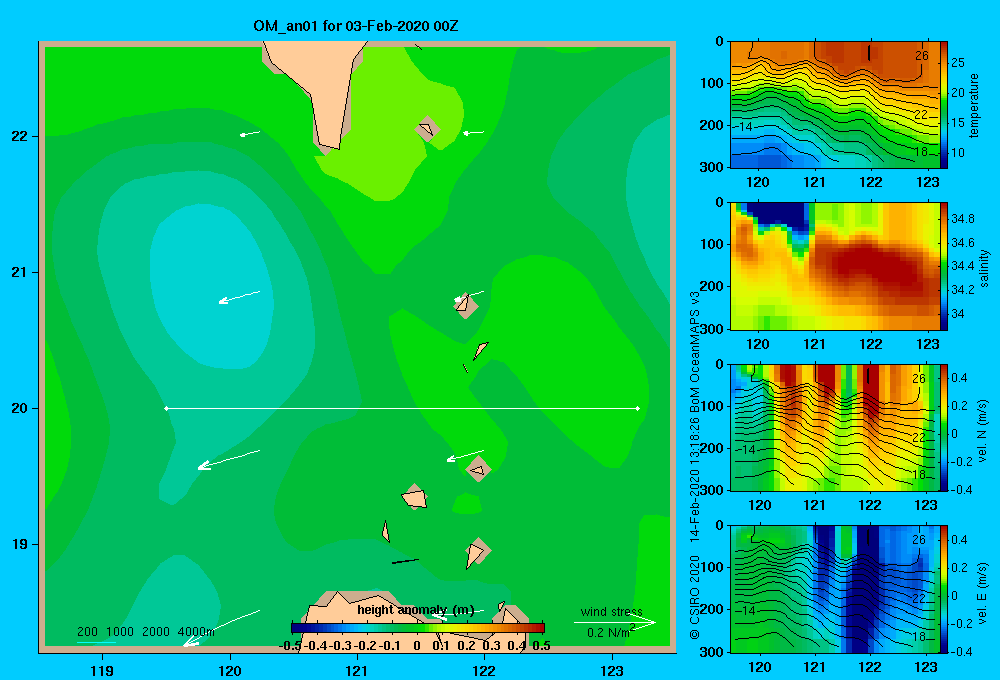Image resolution: width=1000 pixels, height=680 pixels.
Task: Click '25' on the temperature scale
Action: (958, 63)
